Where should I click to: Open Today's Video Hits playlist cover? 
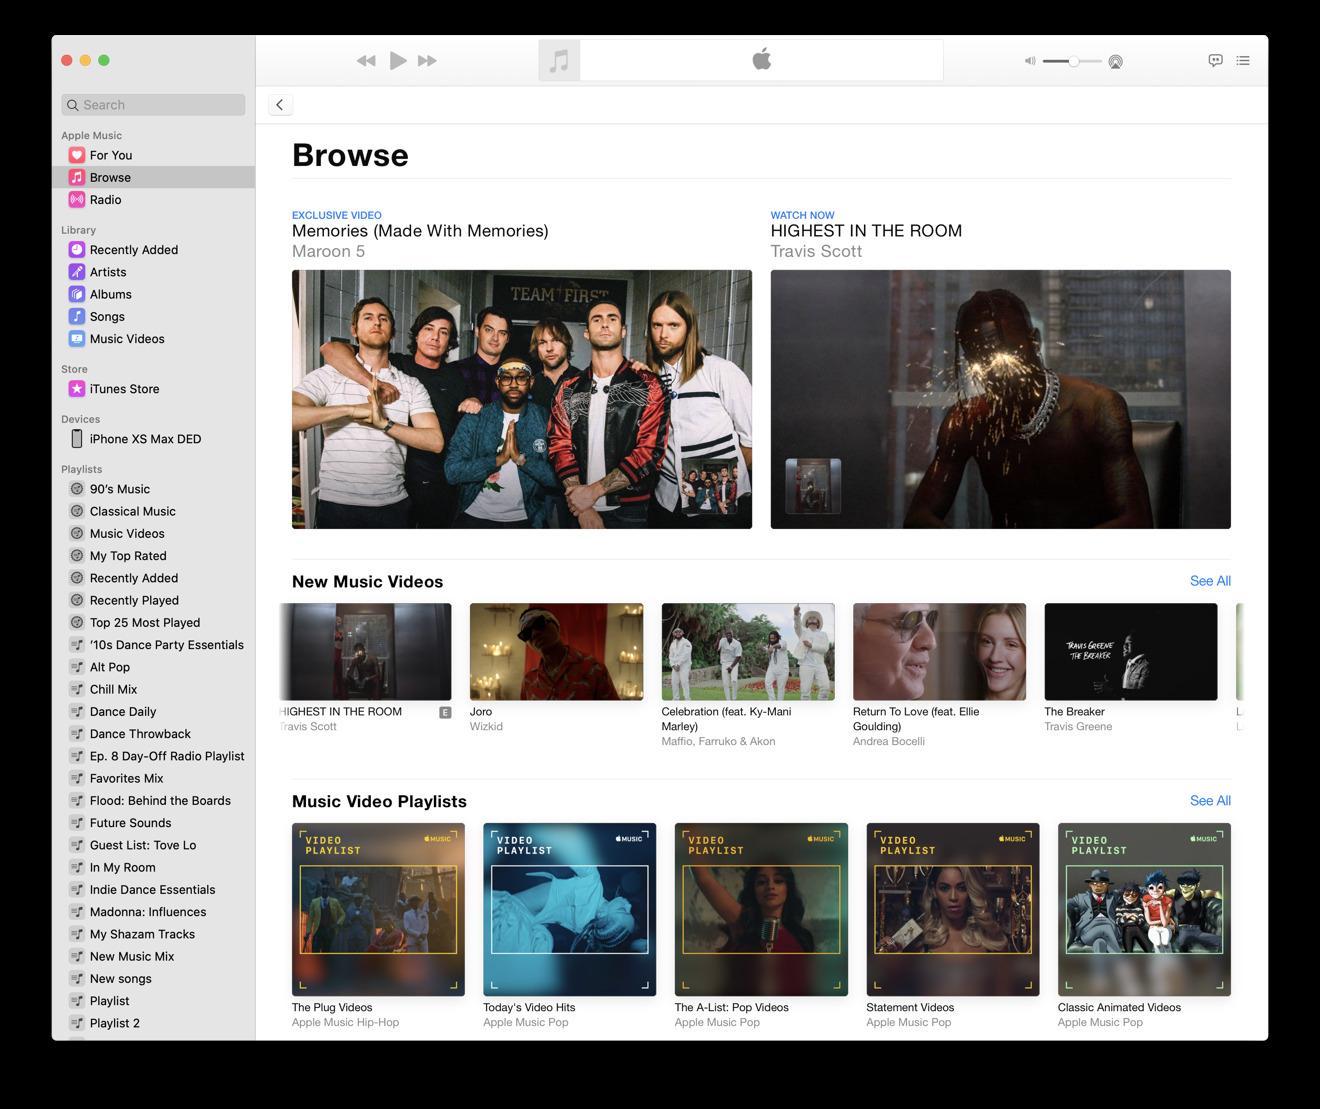pyautogui.click(x=570, y=909)
